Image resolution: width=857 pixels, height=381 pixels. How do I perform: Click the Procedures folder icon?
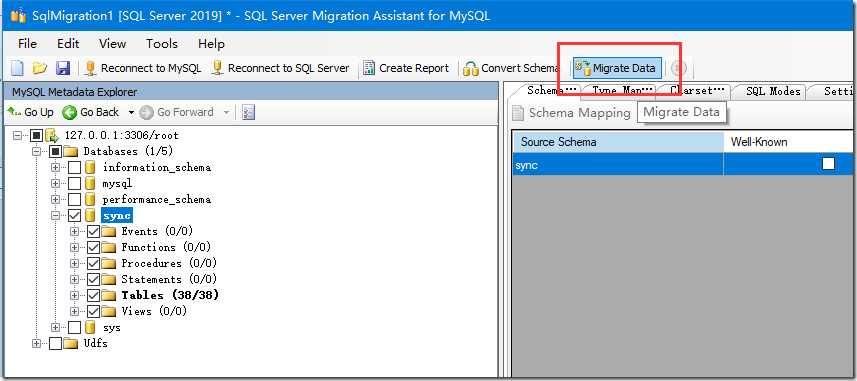point(109,263)
